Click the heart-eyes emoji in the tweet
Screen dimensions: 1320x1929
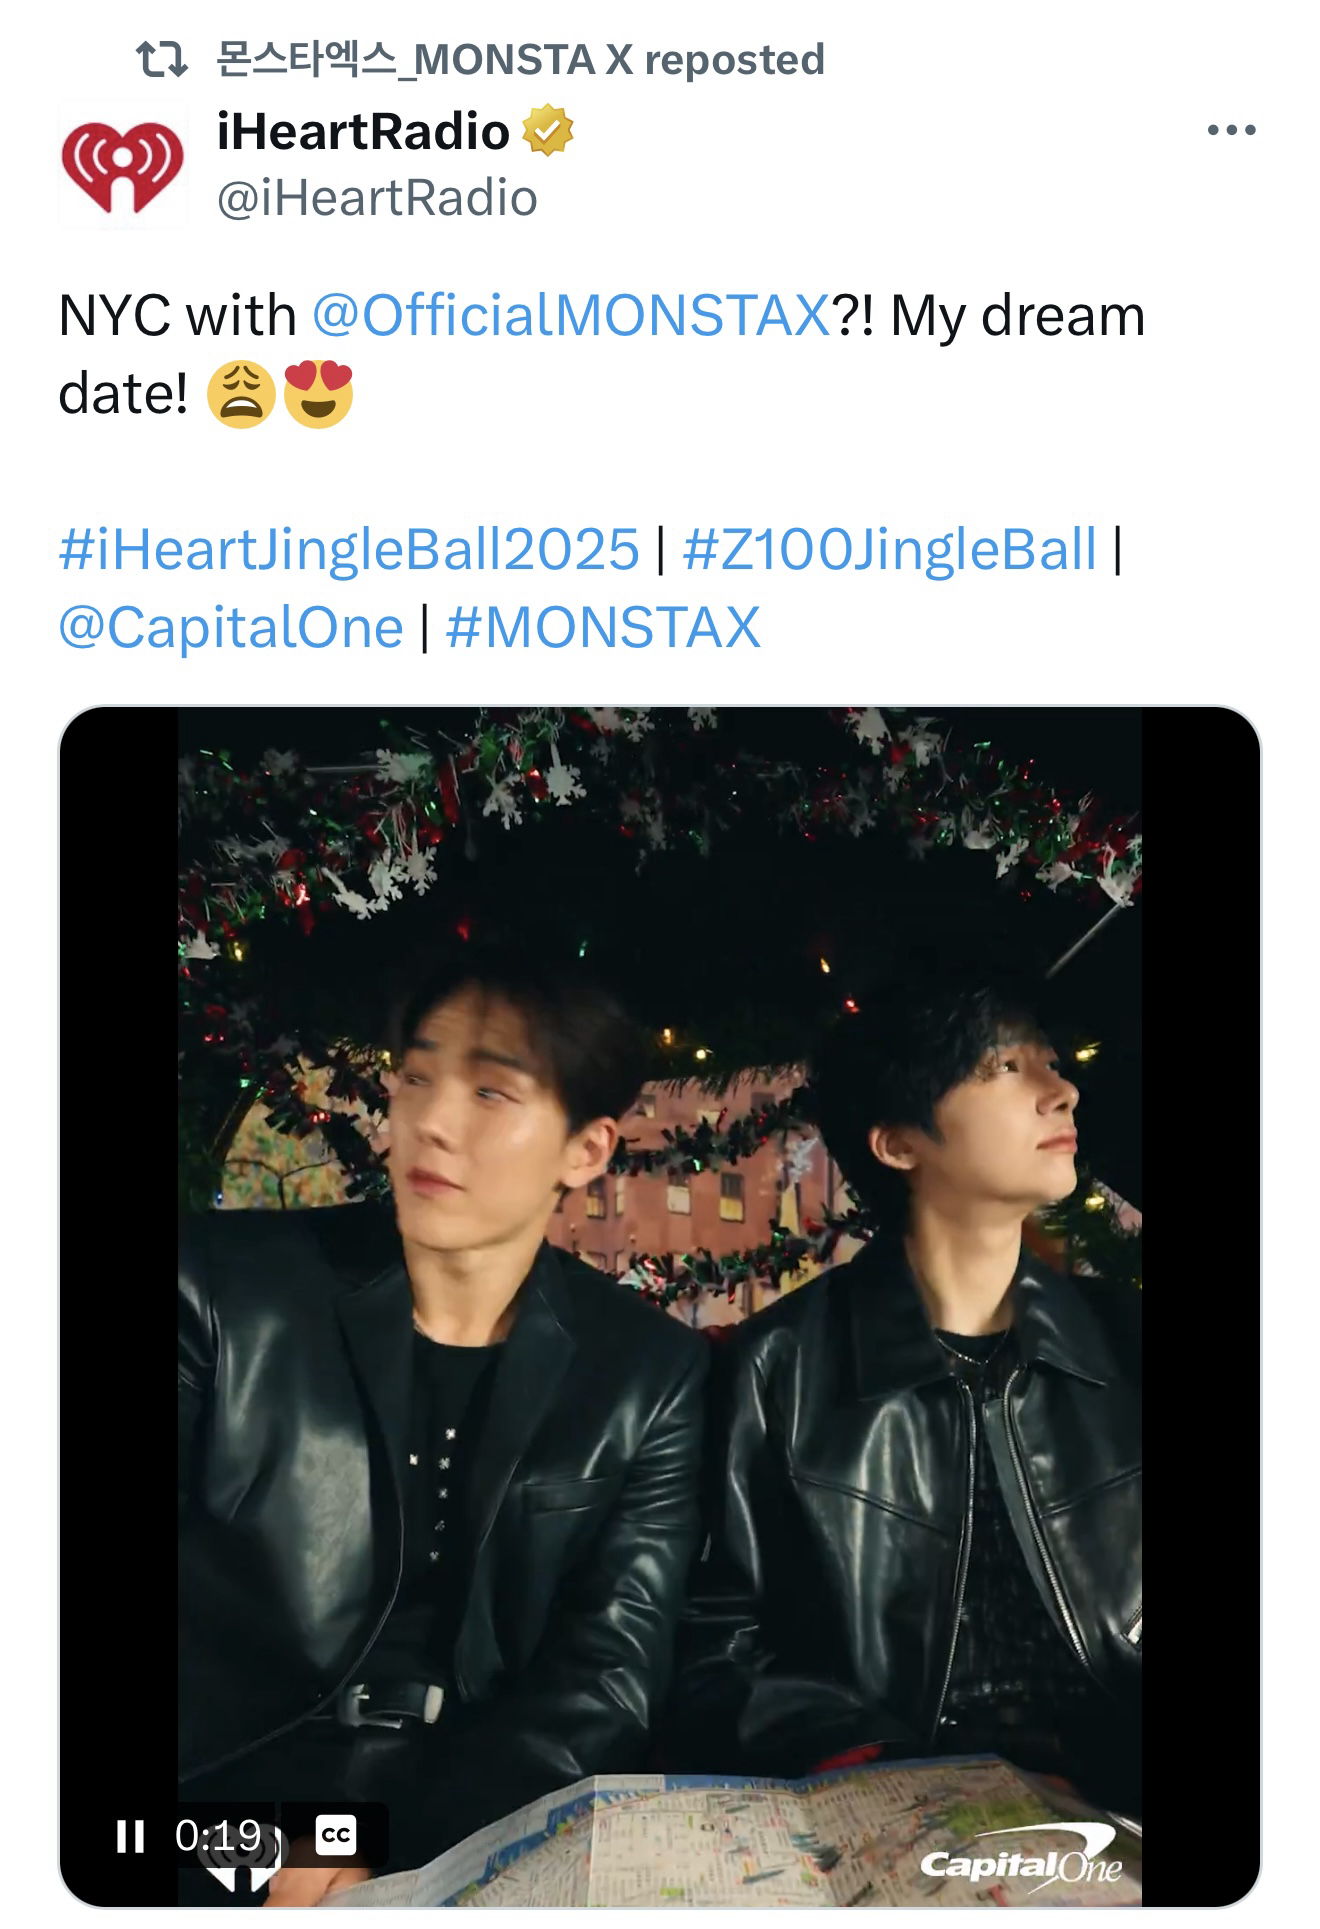coord(318,394)
